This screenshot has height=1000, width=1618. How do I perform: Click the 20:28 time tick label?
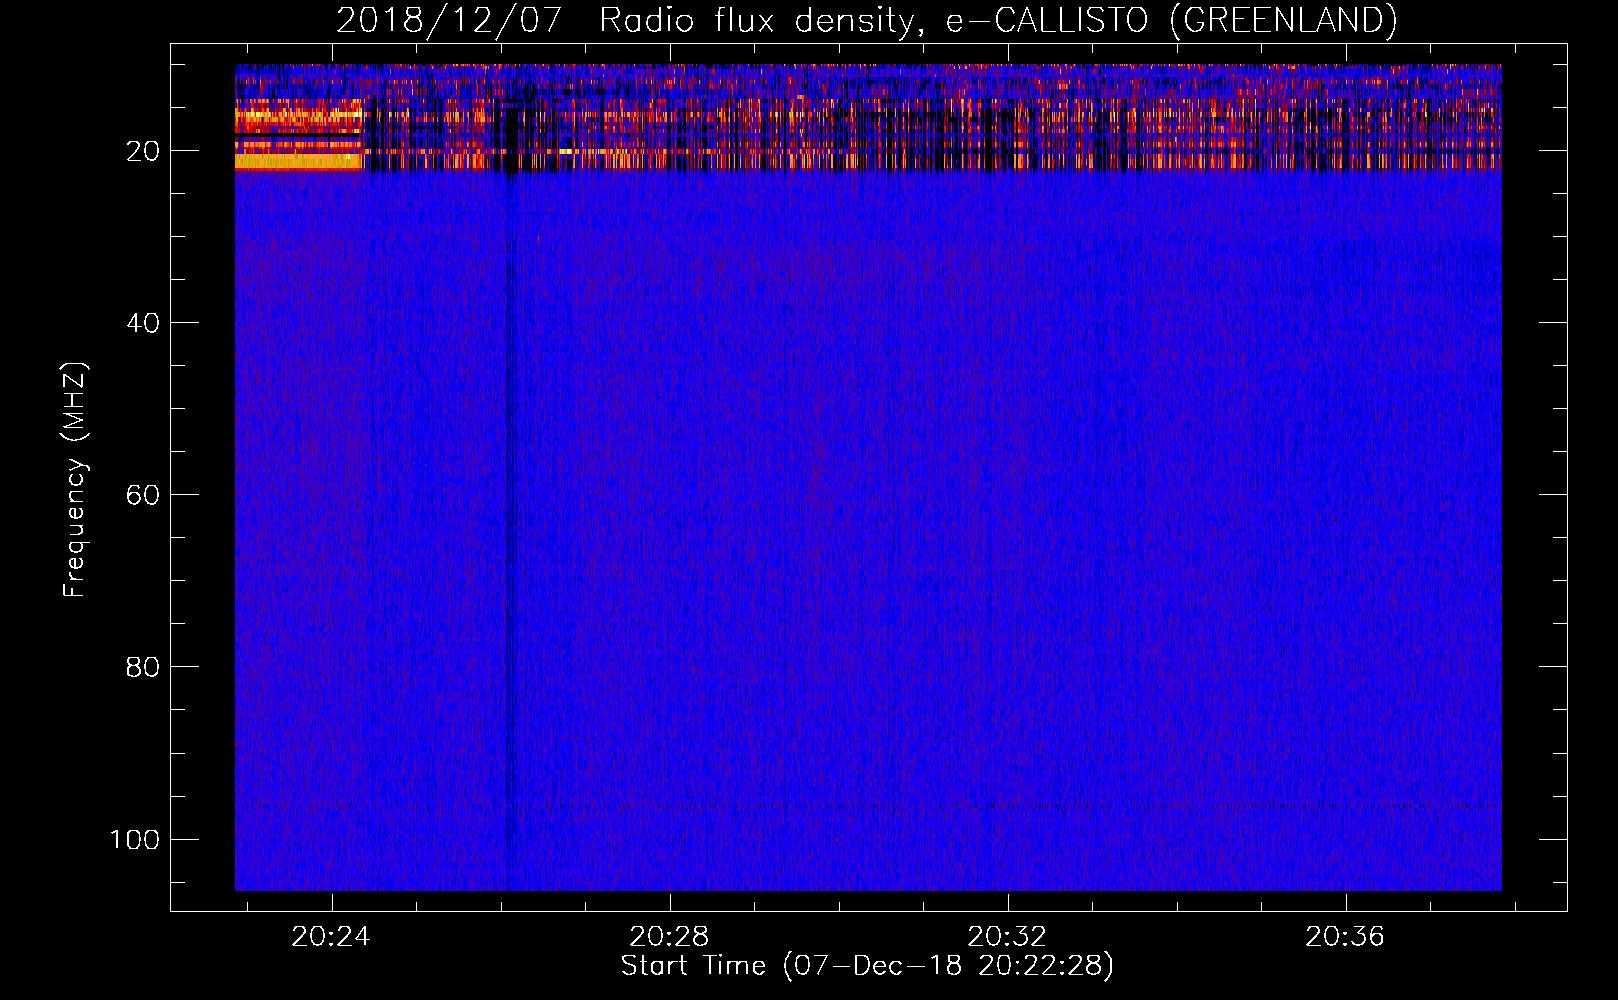coord(669,937)
